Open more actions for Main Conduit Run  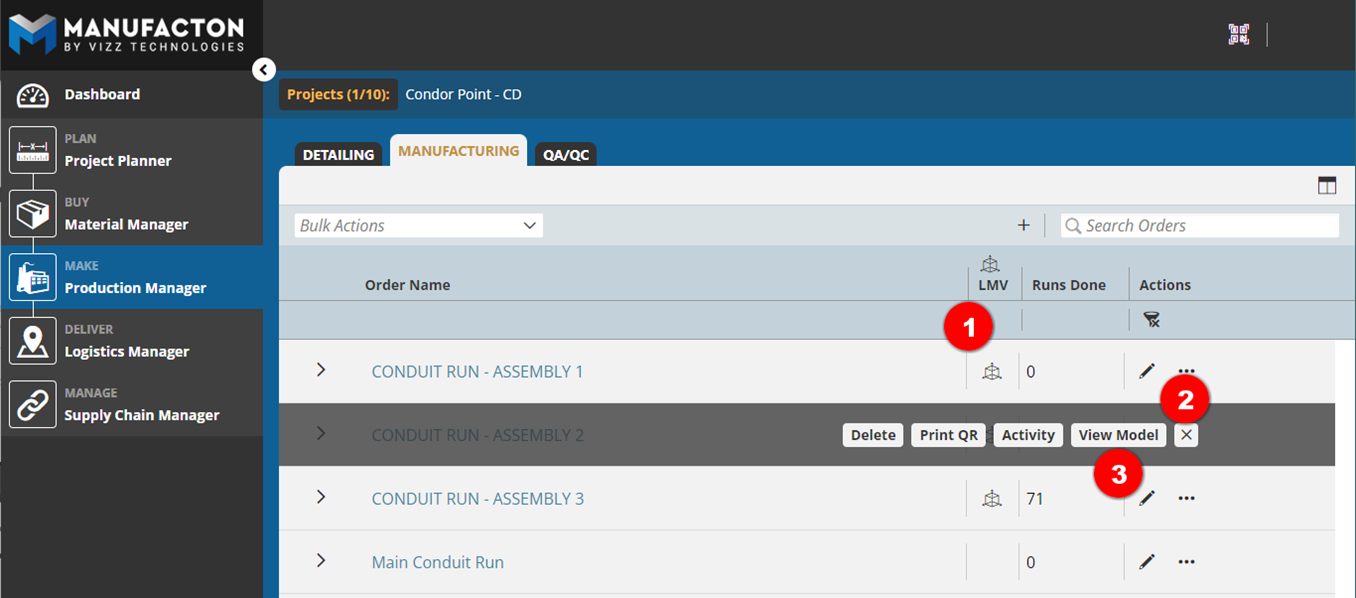click(1186, 561)
